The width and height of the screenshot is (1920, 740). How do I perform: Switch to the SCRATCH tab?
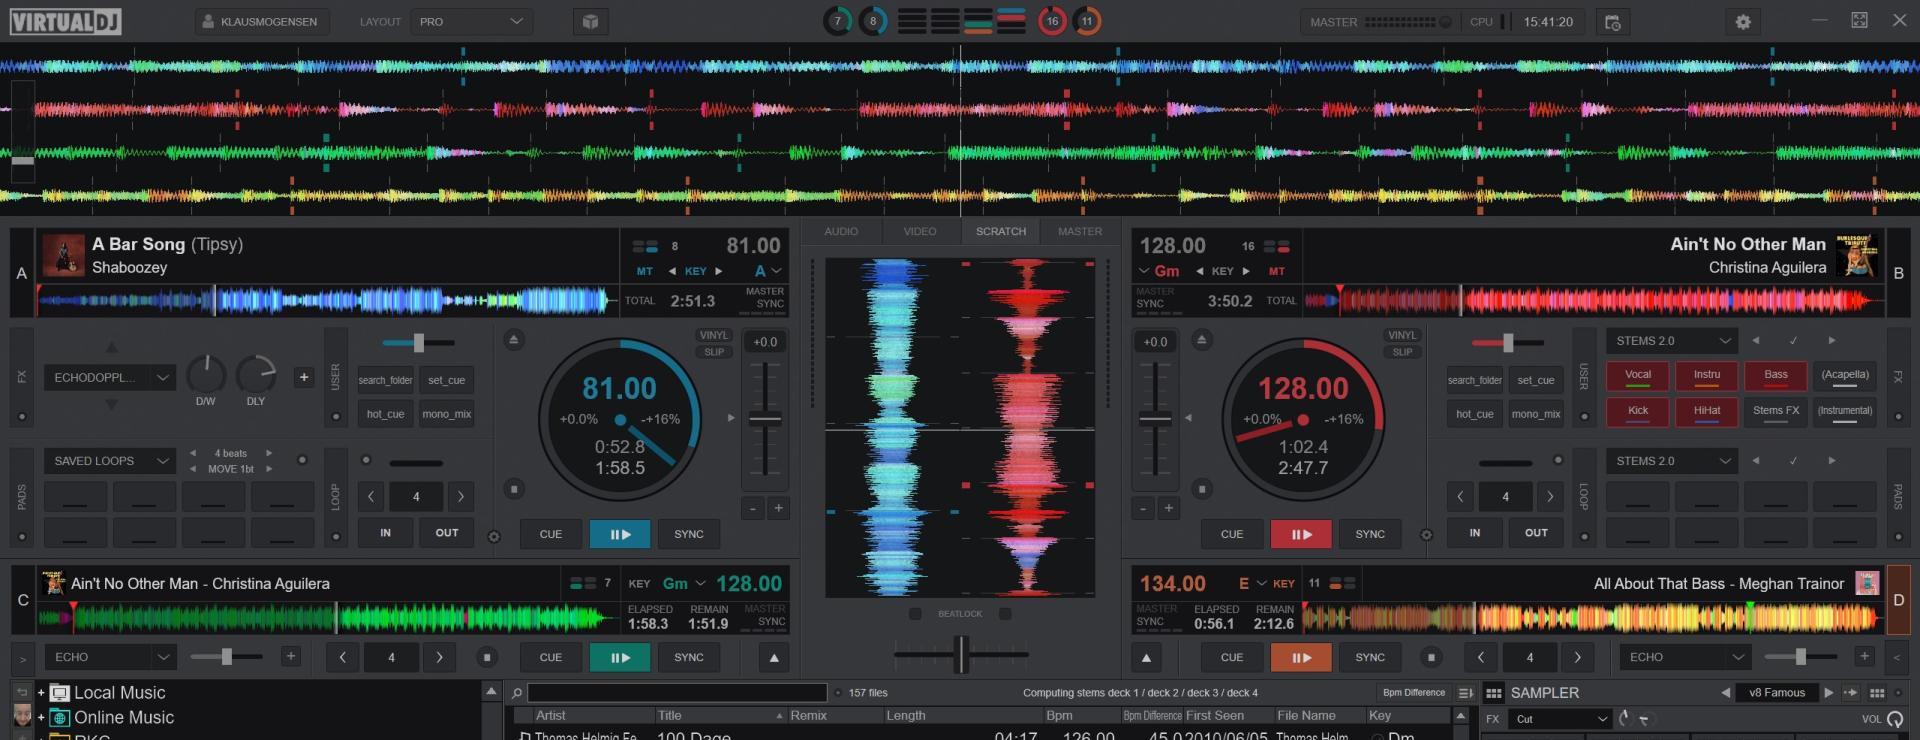pos(1001,231)
